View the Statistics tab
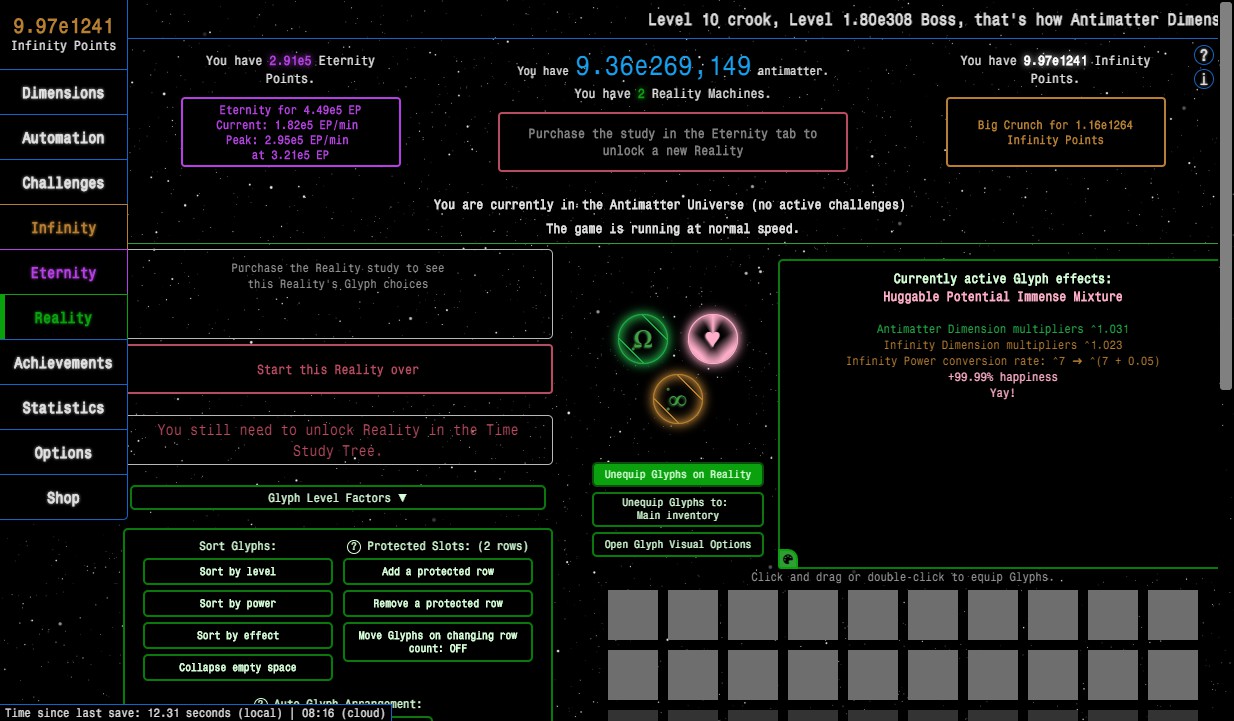 pyautogui.click(x=63, y=408)
